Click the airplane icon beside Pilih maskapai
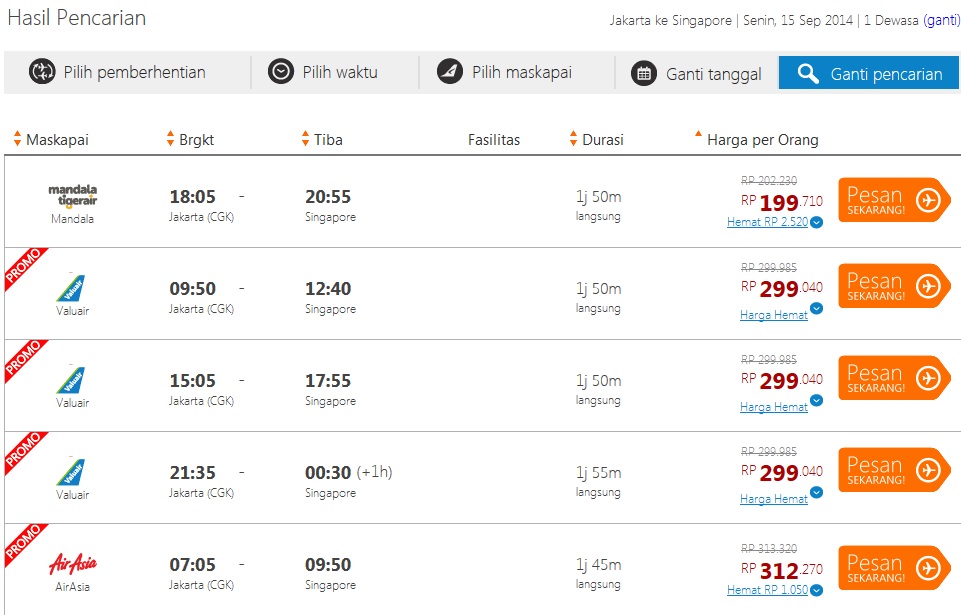The width and height of the screenshot is (961, 615). click(x=450, y=72)
